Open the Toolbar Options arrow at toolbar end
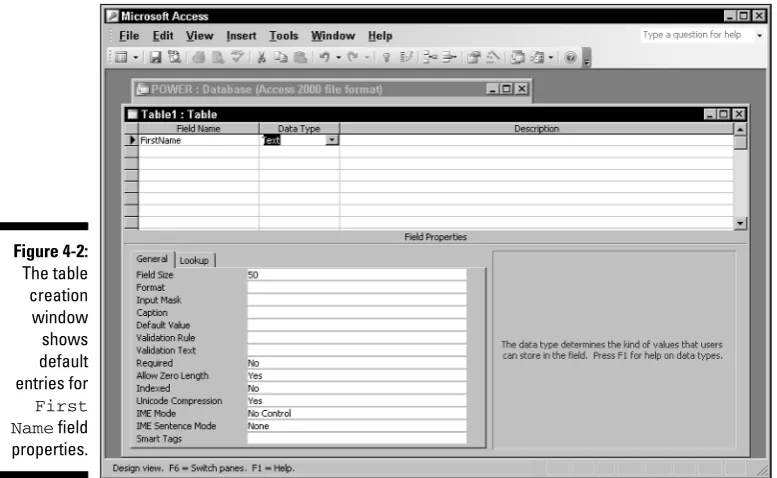Screen dimensions: 777x478 click(x=586, y=57)
